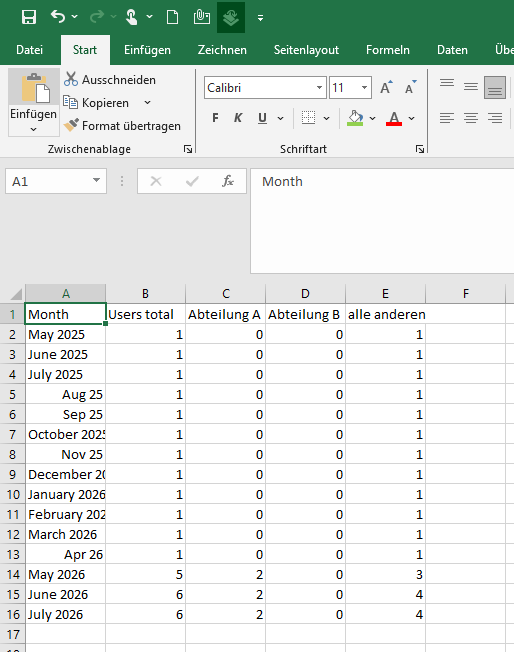Click cell 'March 2026'
Image resolution: width=514 pixels, height=652 pixels.
pos(65,534)
